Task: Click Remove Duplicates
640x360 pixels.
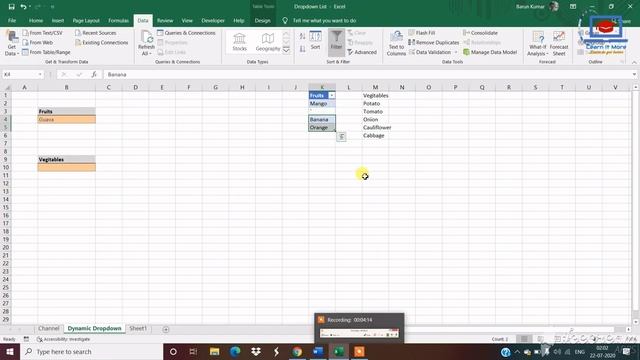Action: (x=433, y=42)
